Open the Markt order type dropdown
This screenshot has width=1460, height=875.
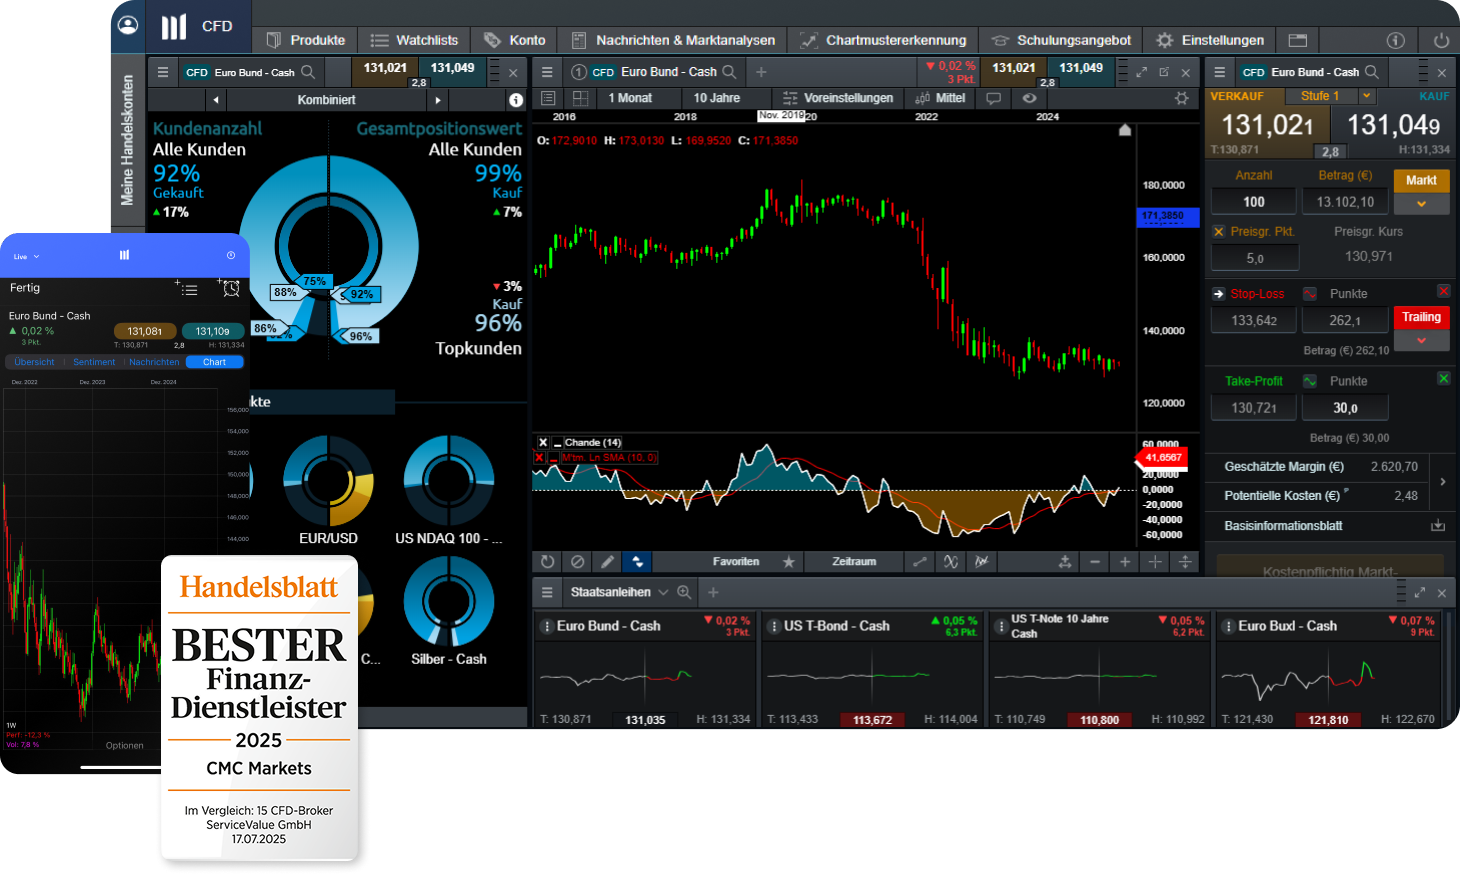click(x=1421, y=204)
